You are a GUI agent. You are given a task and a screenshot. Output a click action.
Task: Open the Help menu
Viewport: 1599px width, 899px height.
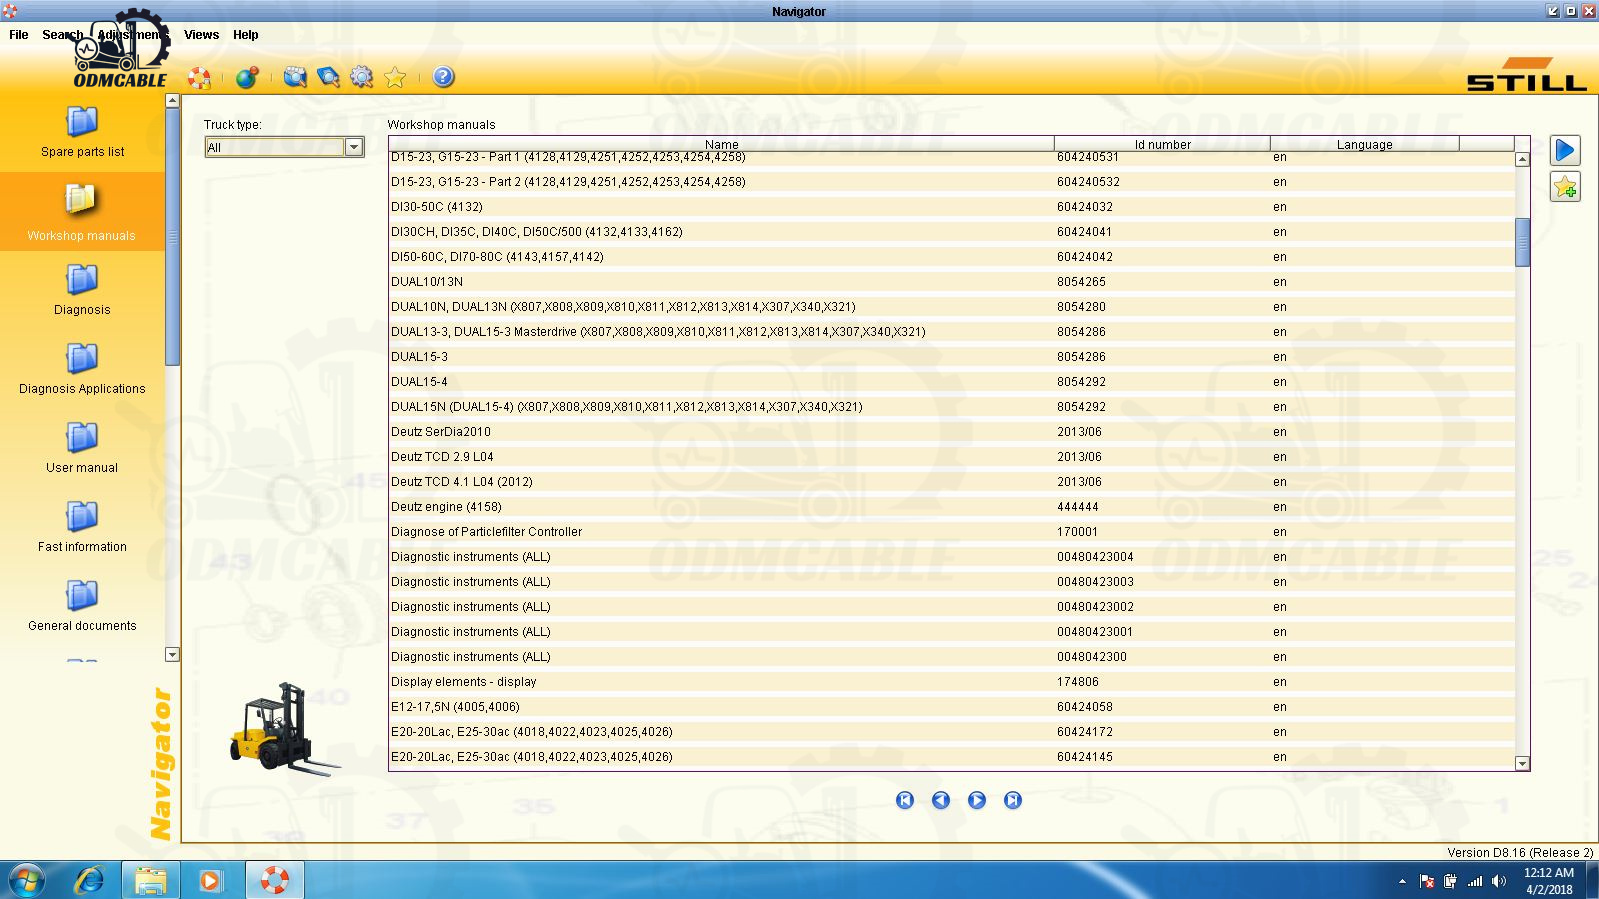coord(245,34)
